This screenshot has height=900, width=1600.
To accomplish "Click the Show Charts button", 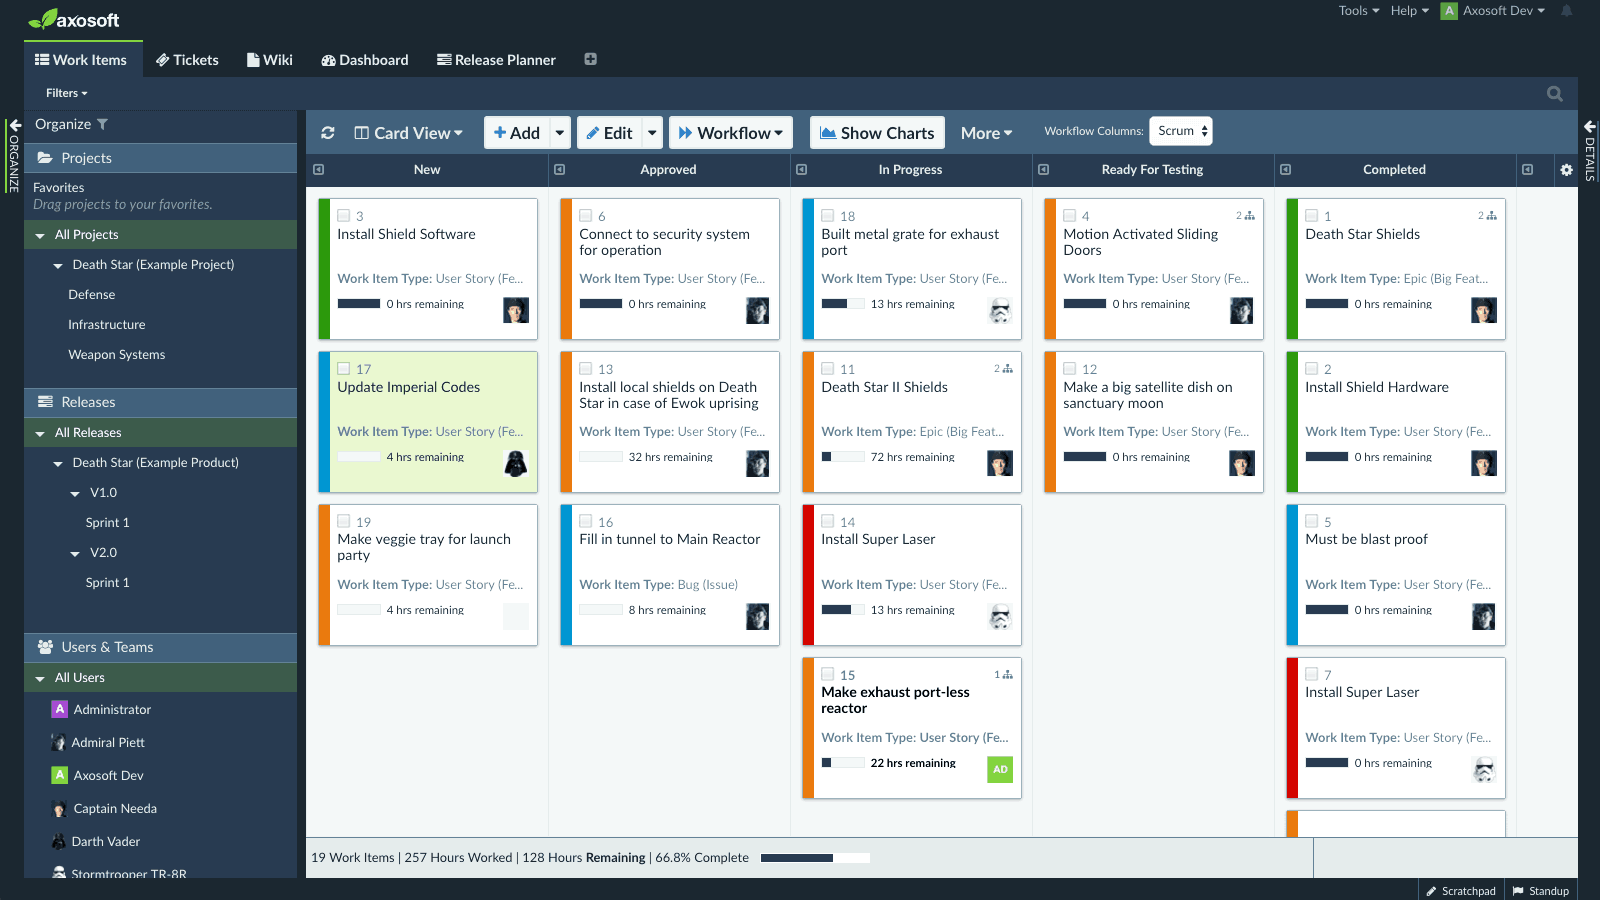I will [x=877, y=133].
